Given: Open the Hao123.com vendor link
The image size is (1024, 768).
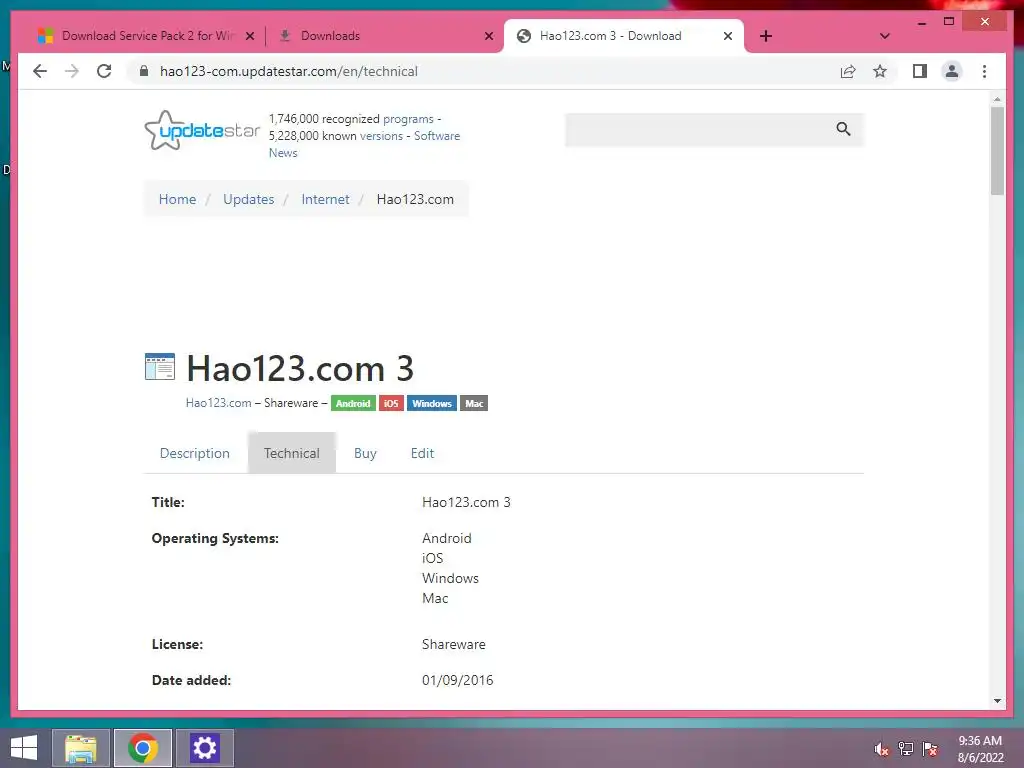Looking at the screenshot, I should (x=218, y=403).
